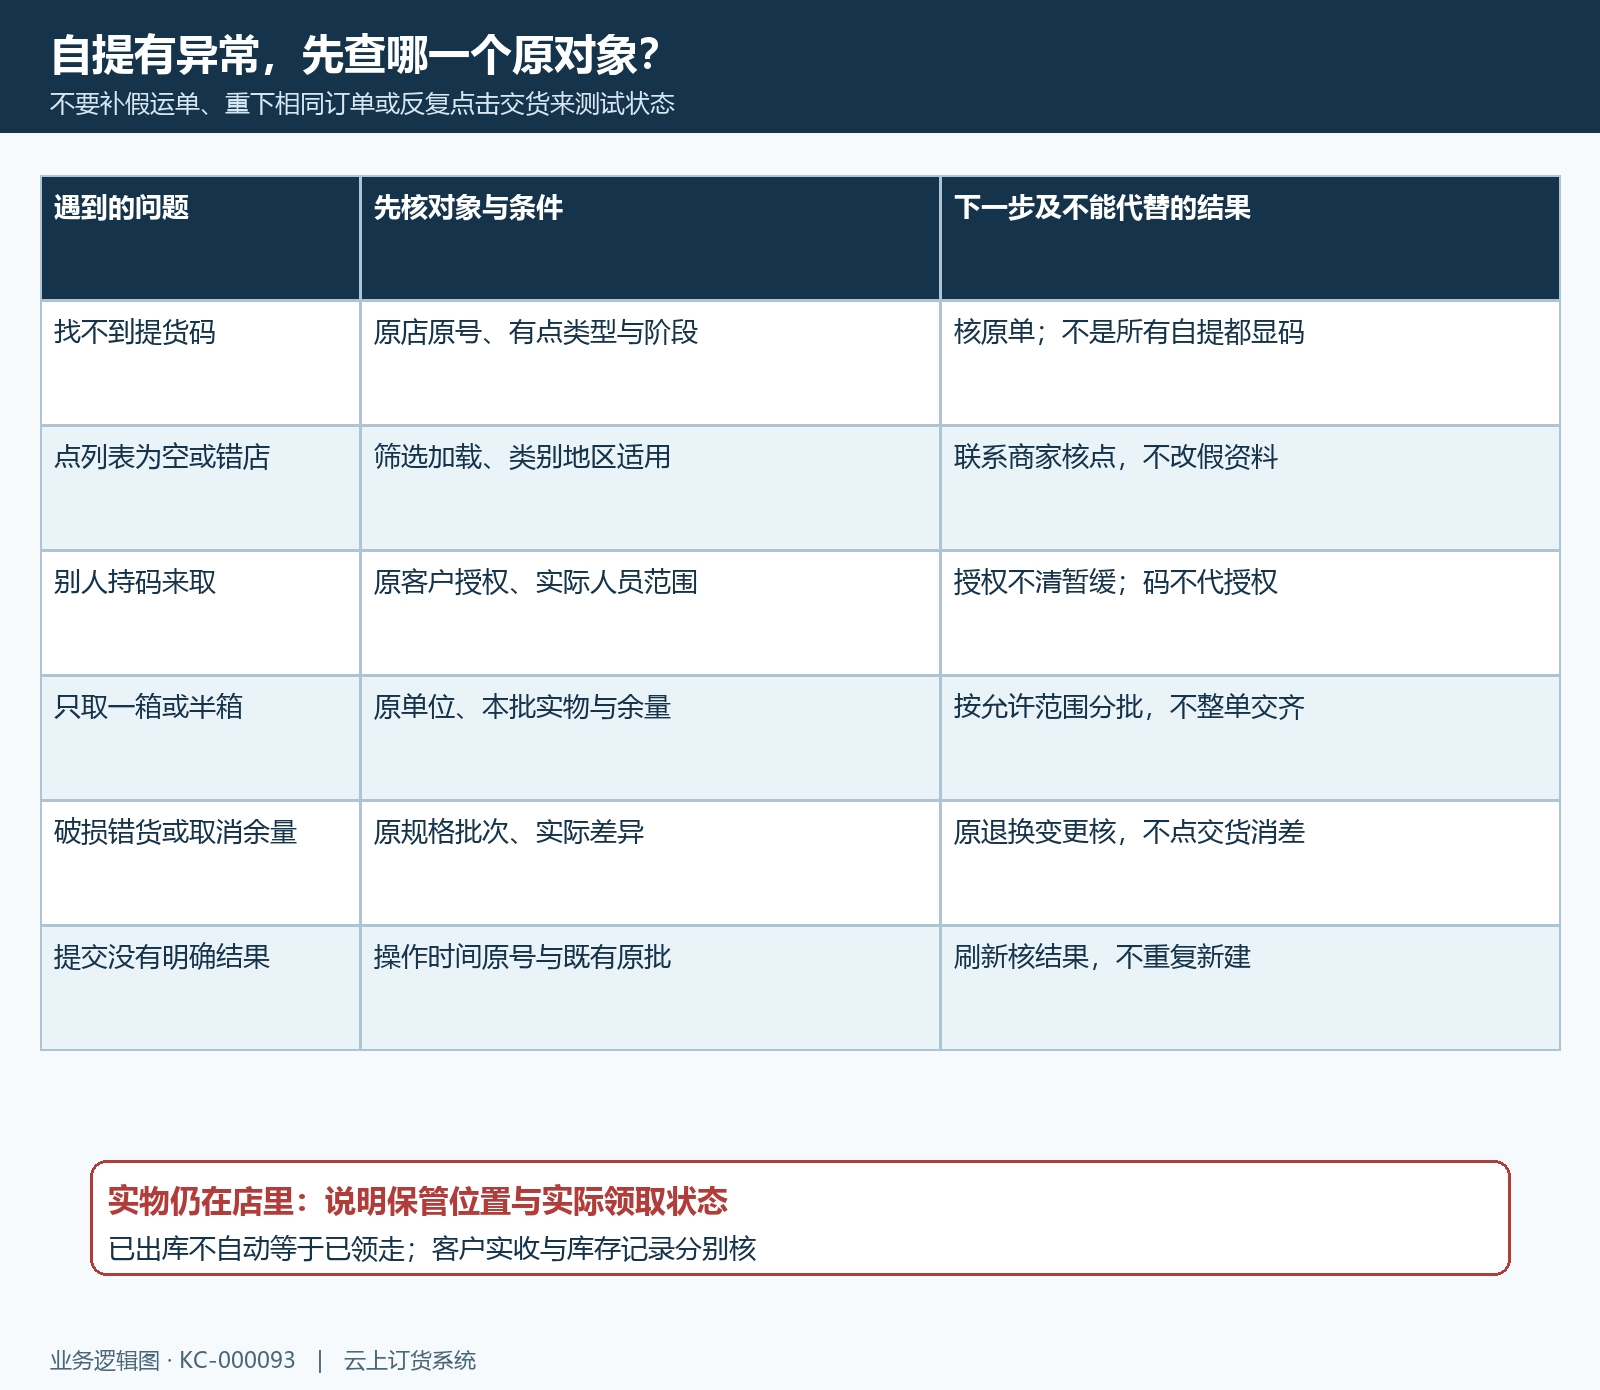Click the cell '只取一箱或半箱'
This screenshot has height=1390, width=1600.
click(x=200, y=738)
